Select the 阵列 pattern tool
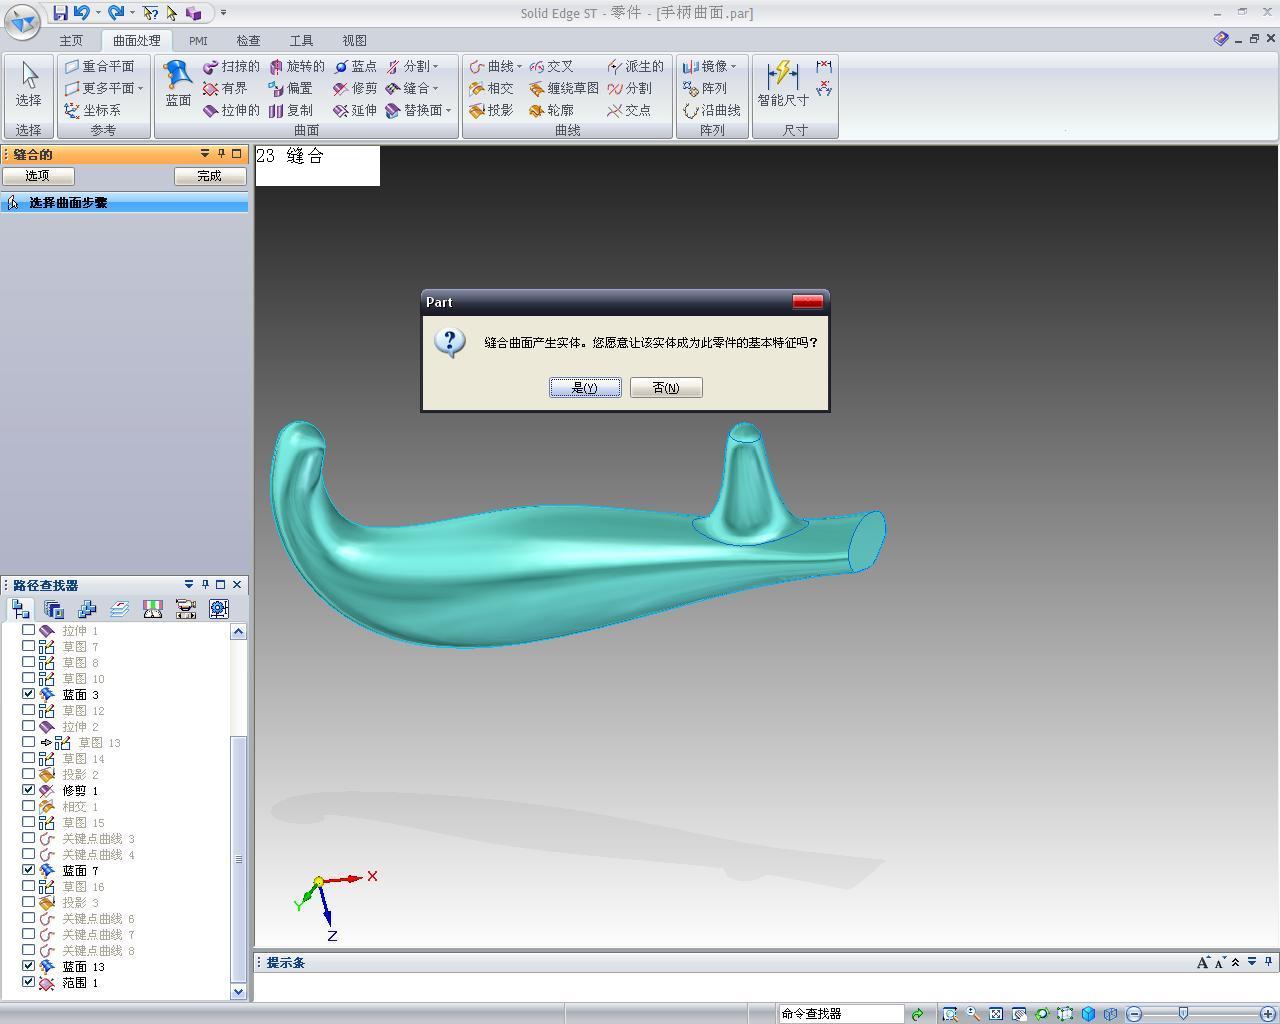Viewport: 1280px width, 1024px height. (705, 88)
